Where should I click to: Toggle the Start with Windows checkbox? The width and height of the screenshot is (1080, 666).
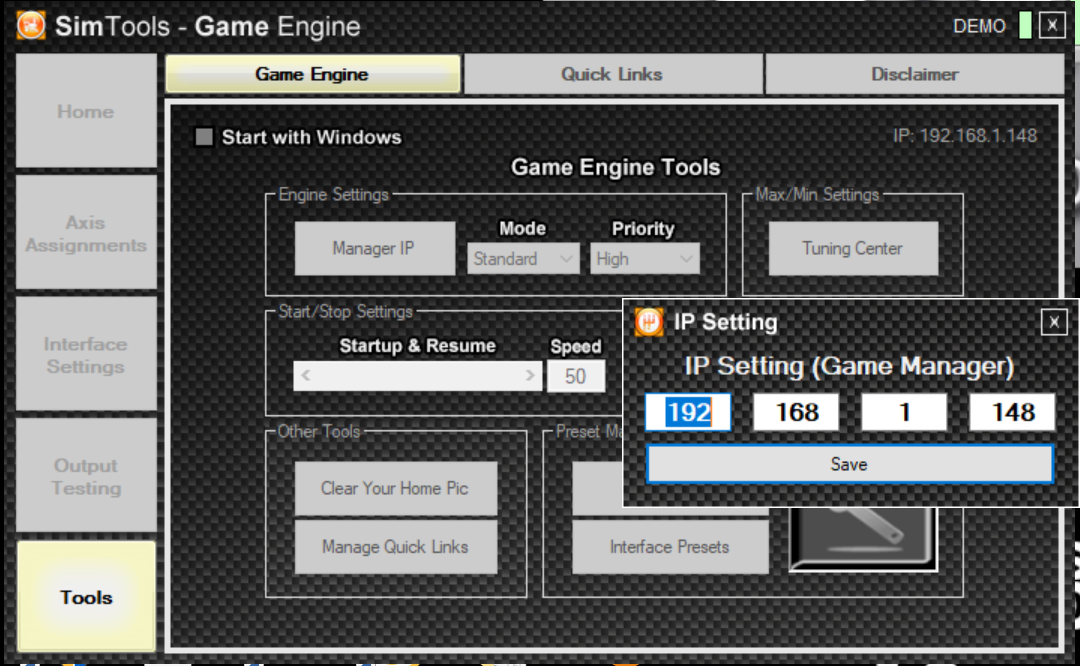coord(204,137)
